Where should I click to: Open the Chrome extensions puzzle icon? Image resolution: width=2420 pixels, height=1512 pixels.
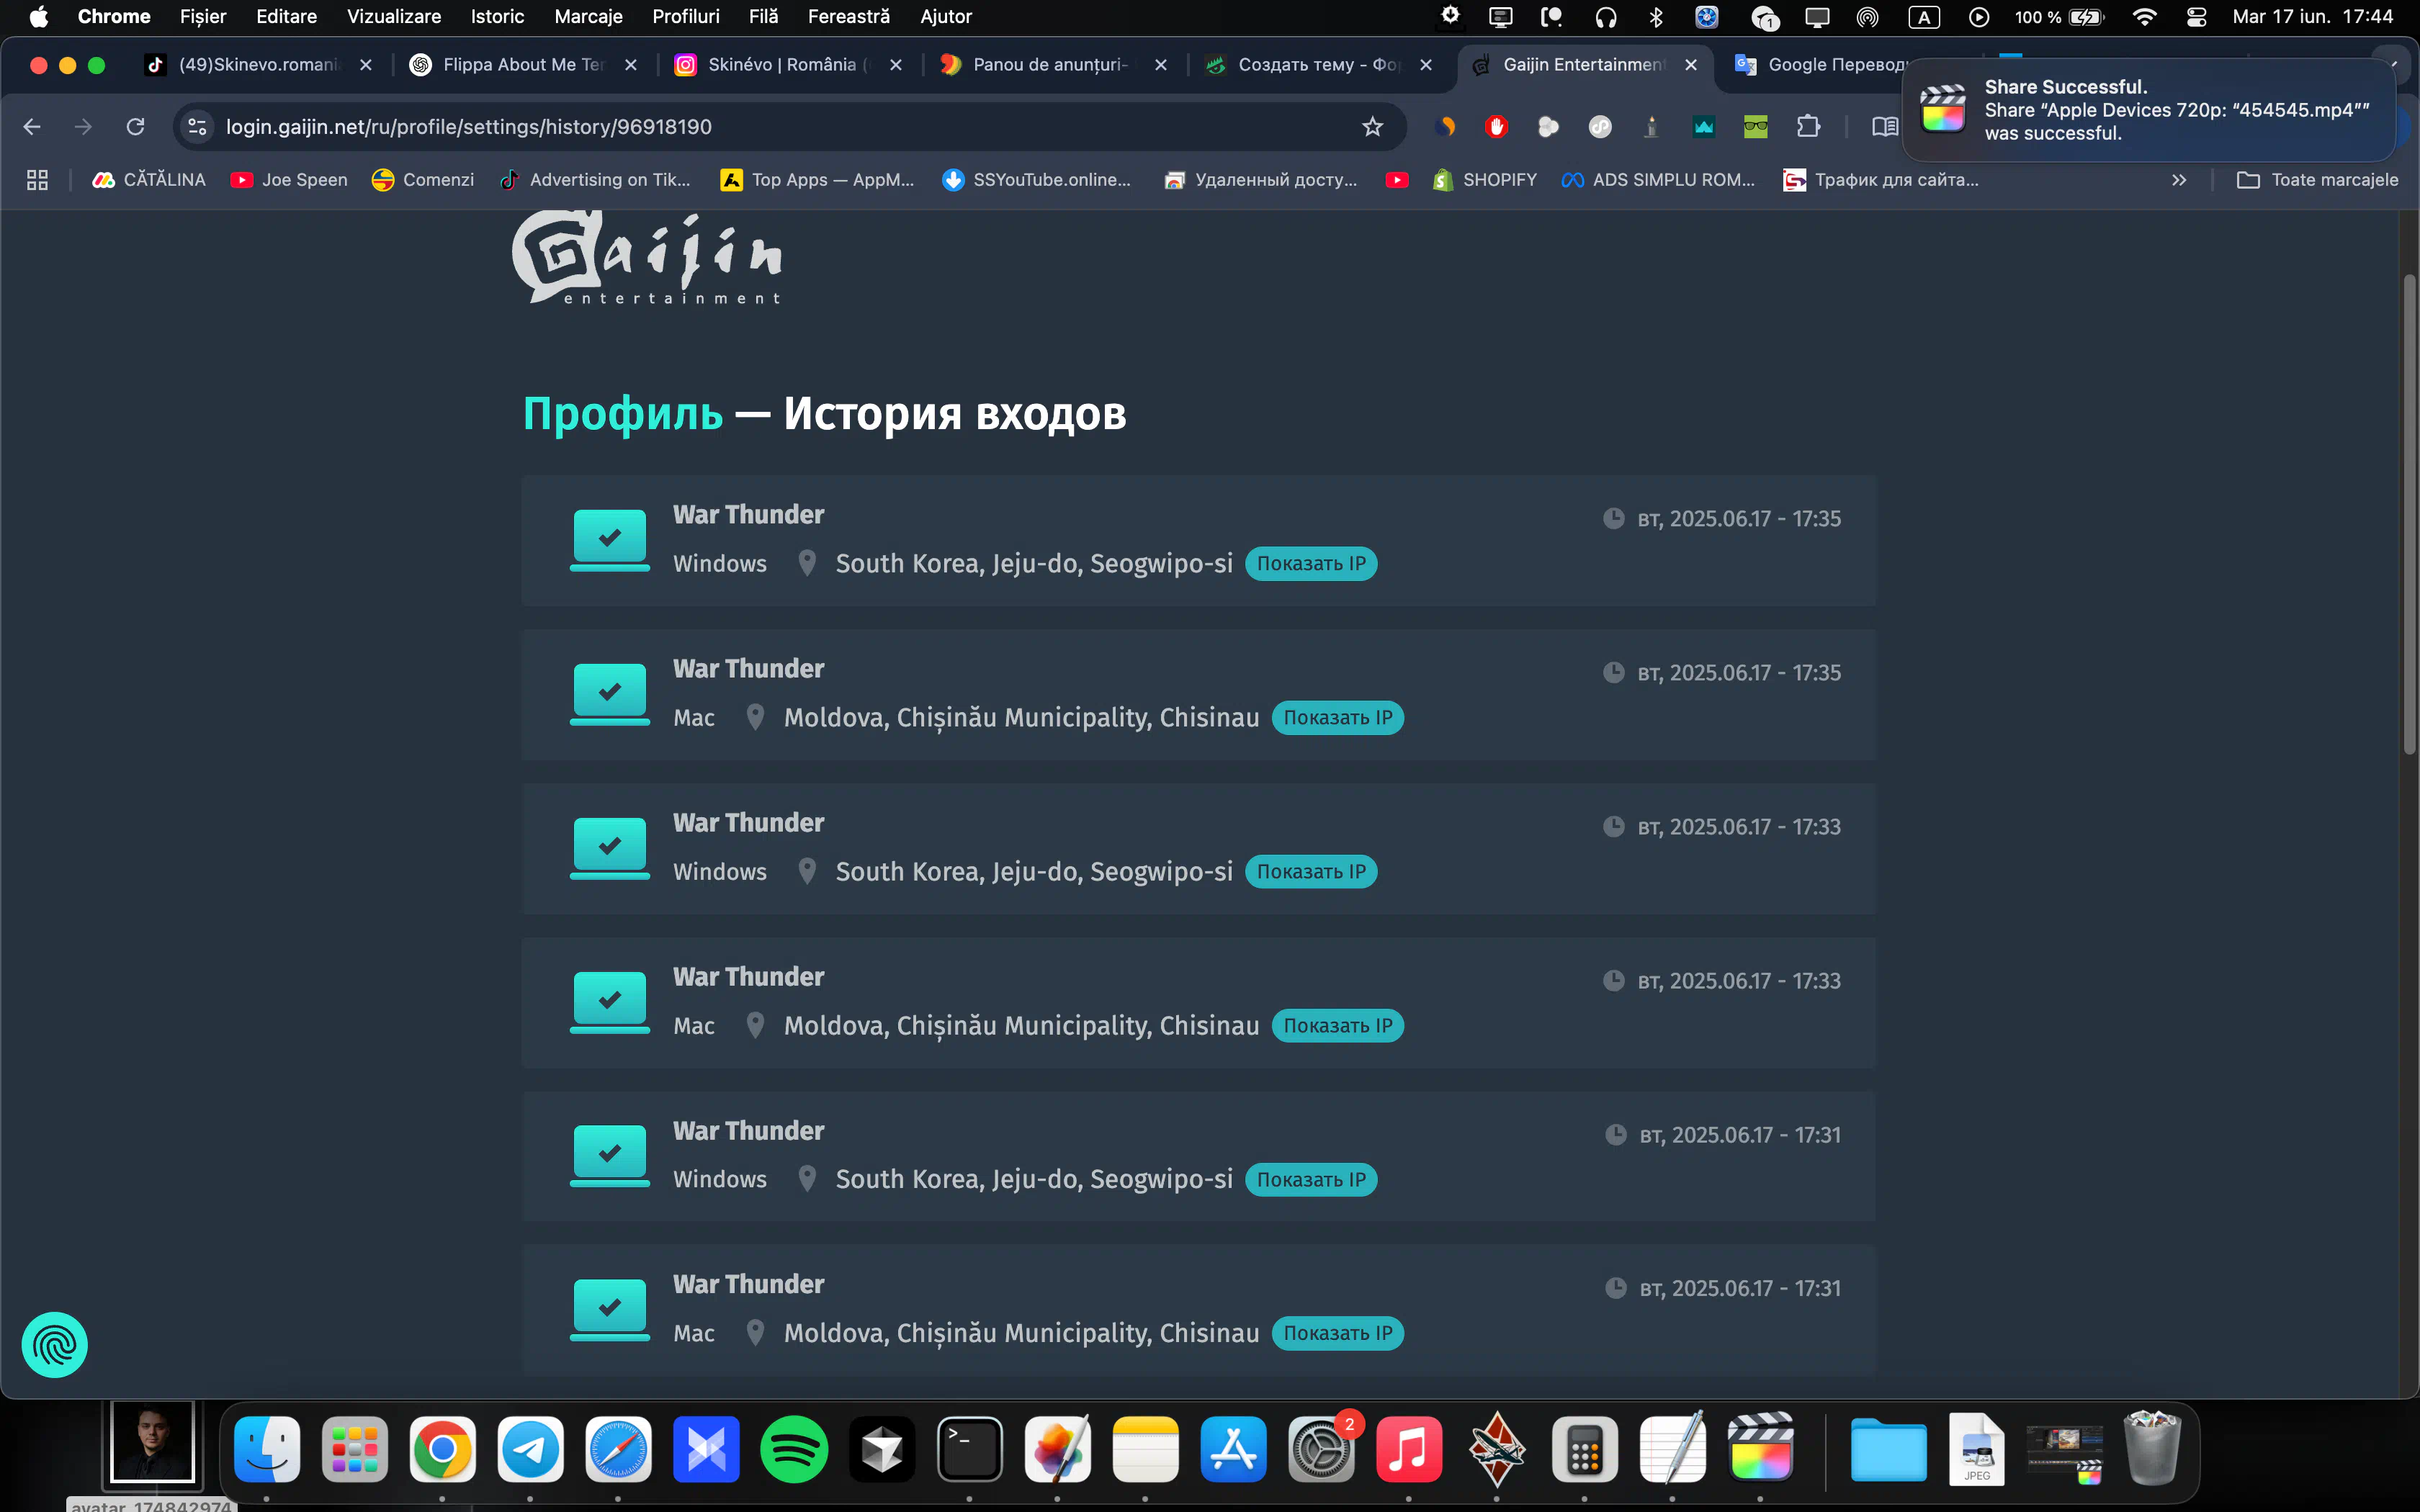pos(1808,127)
